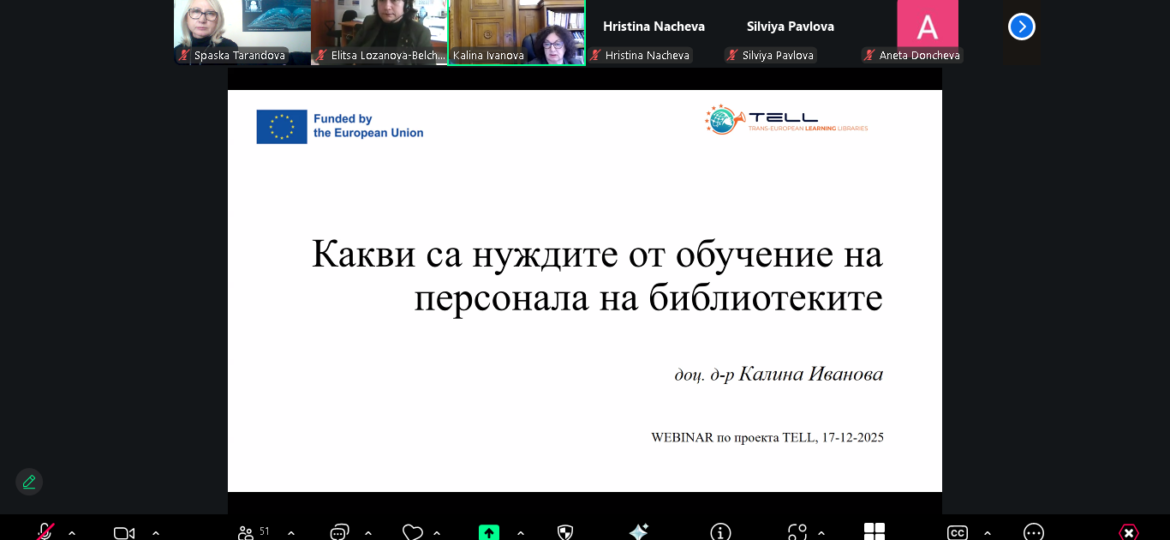Click the EU flag emblem on slide
The image size is (1170, 540).
click(x=282, y=127)
